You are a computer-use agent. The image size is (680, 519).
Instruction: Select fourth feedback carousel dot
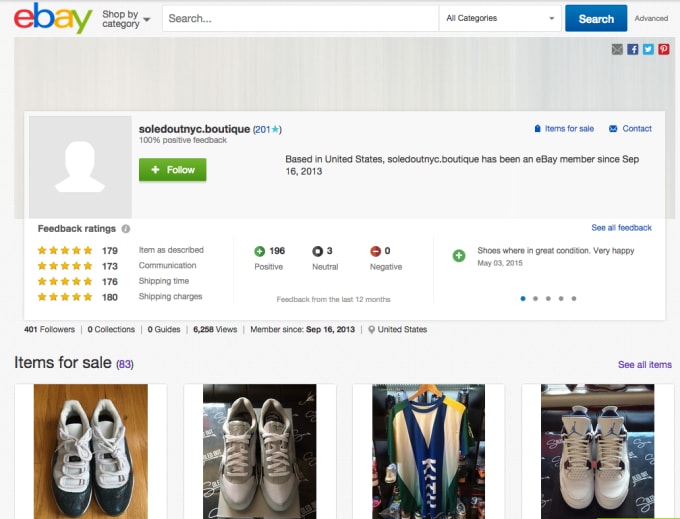click(561, 298)
